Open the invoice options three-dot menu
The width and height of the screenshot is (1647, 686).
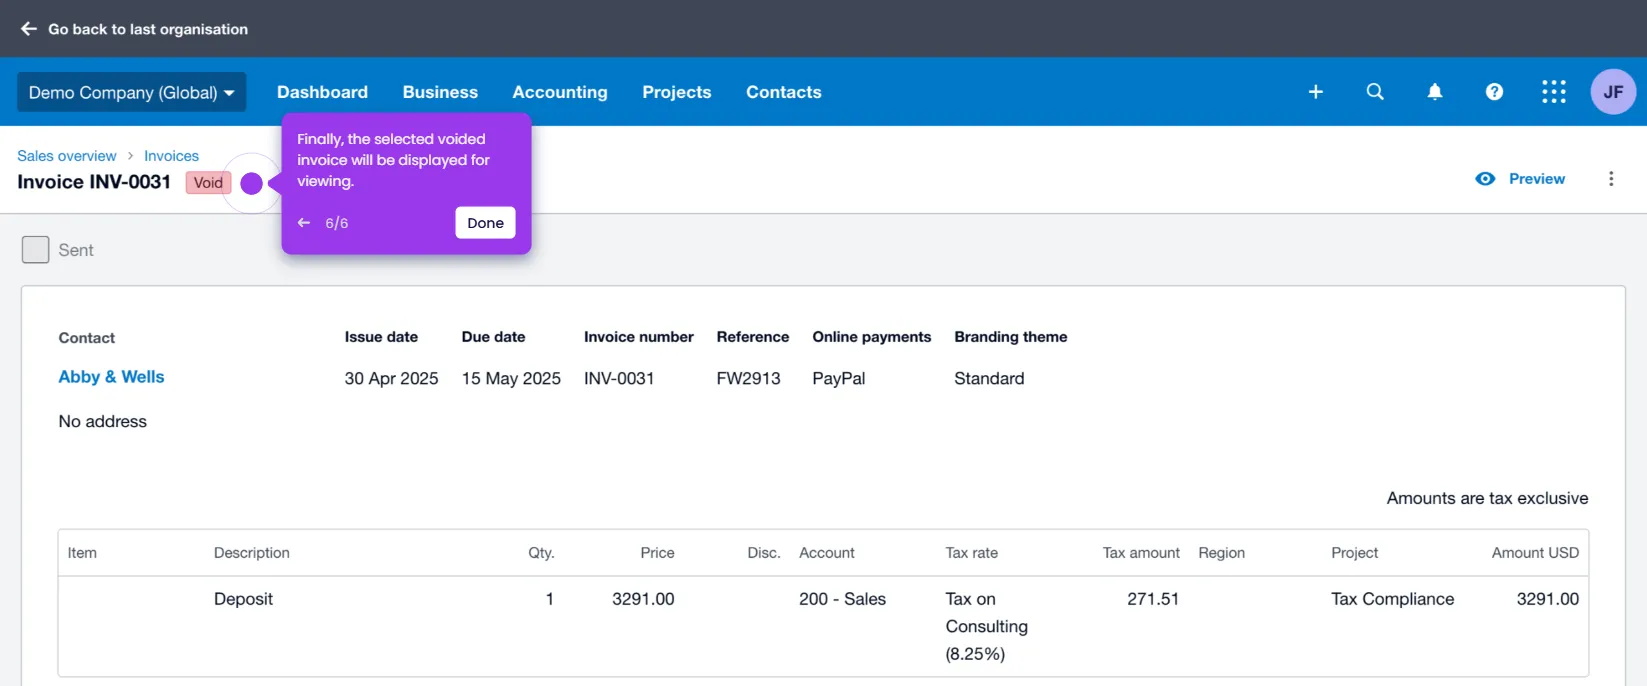(1611, 179)
